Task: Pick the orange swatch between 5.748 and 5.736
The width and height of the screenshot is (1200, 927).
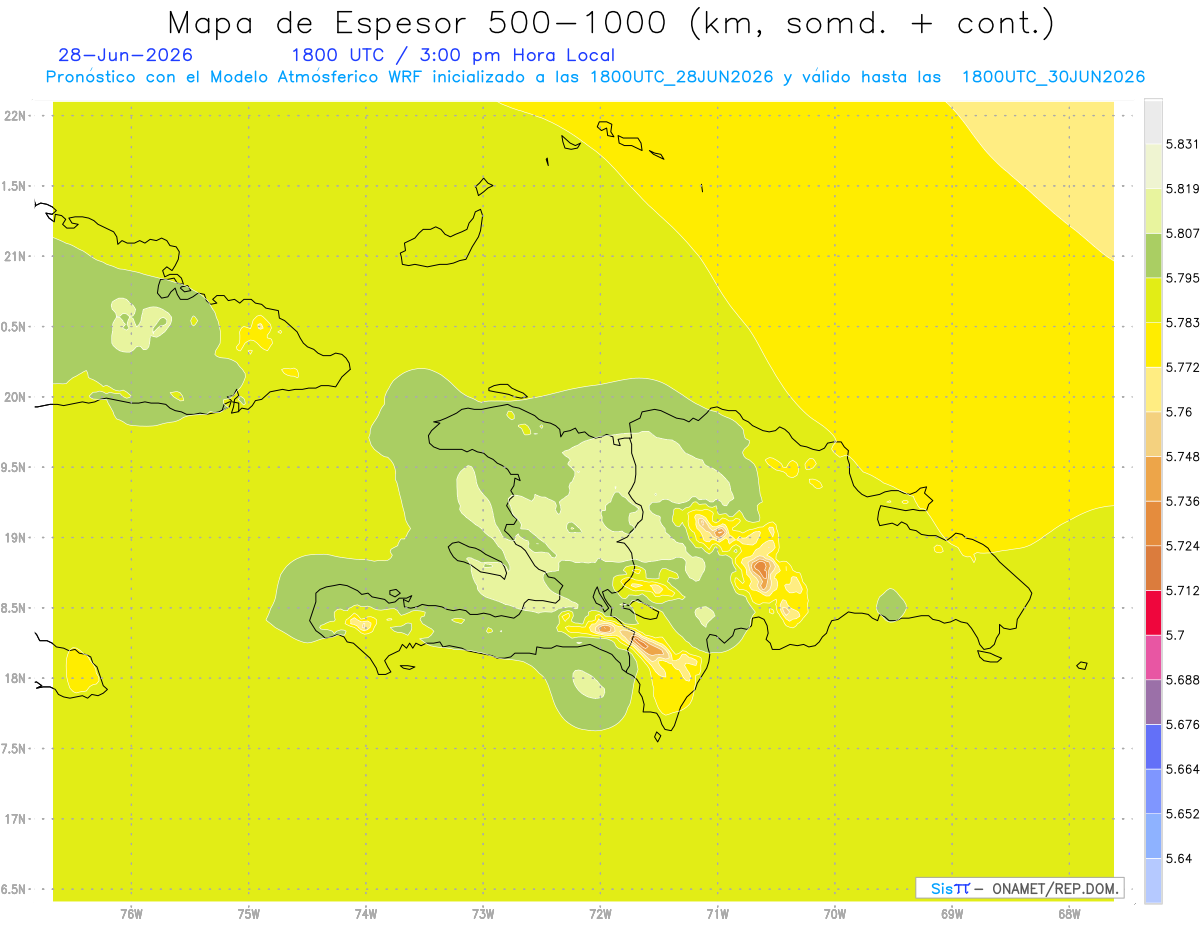Action: [x=1153, y=478]
